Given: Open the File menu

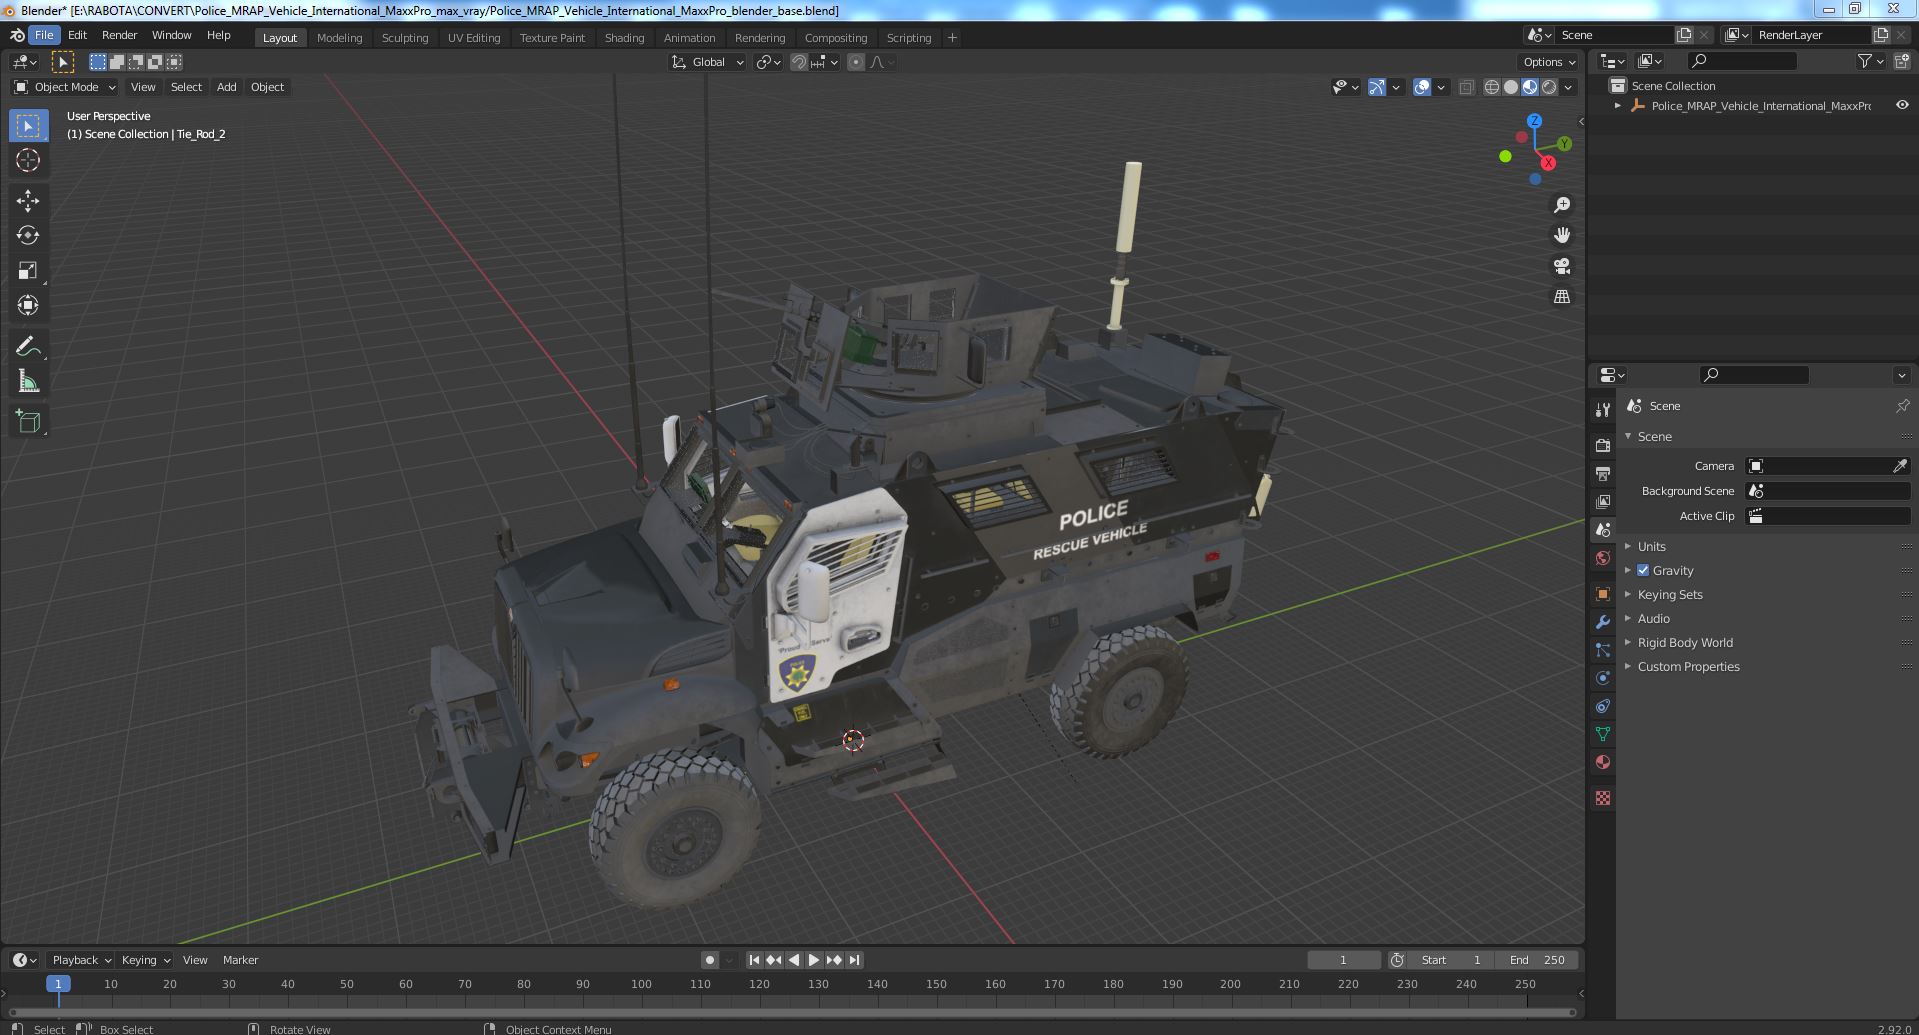Looking at the screenshot, I should [x=44, y=35].
